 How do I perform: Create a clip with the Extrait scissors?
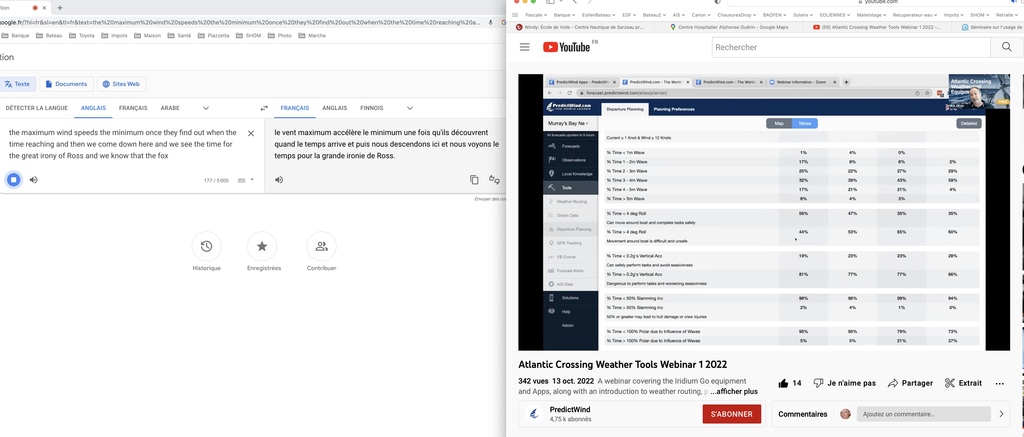click(963, 383)
